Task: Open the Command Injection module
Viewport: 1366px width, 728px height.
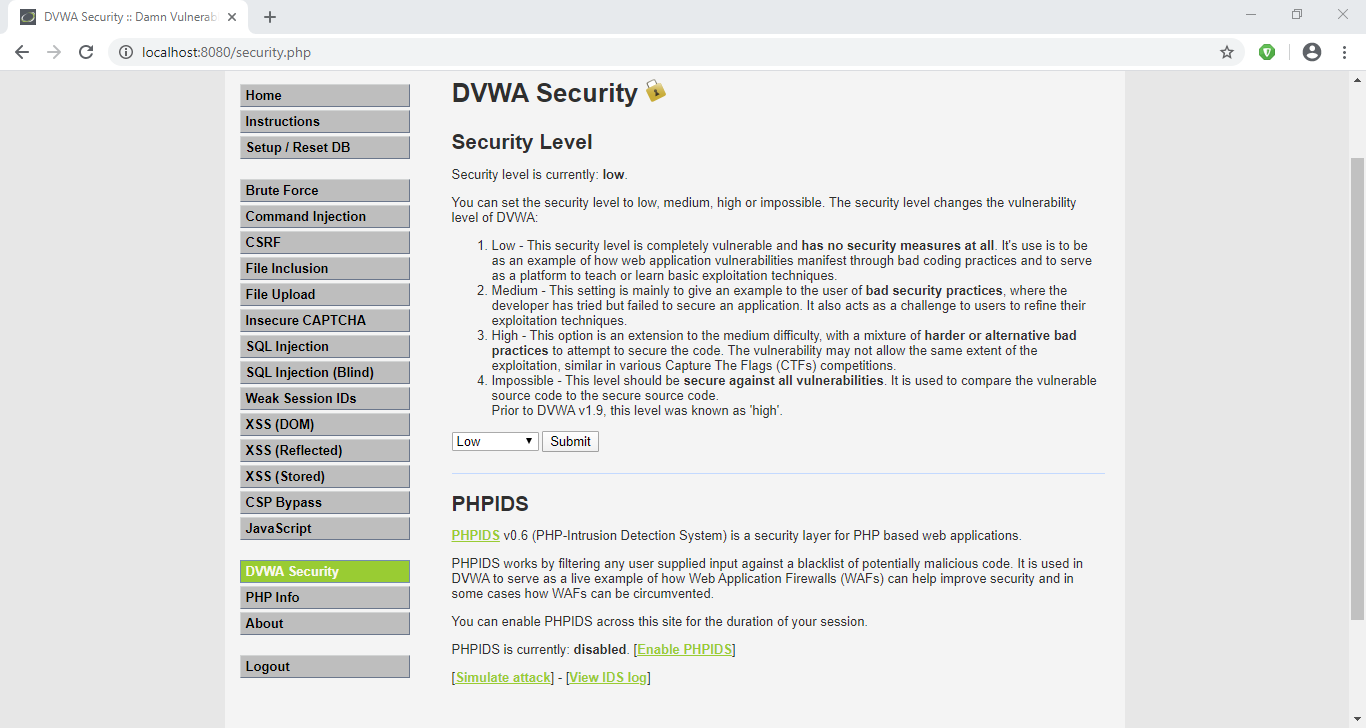Action: tap(325, 216)
